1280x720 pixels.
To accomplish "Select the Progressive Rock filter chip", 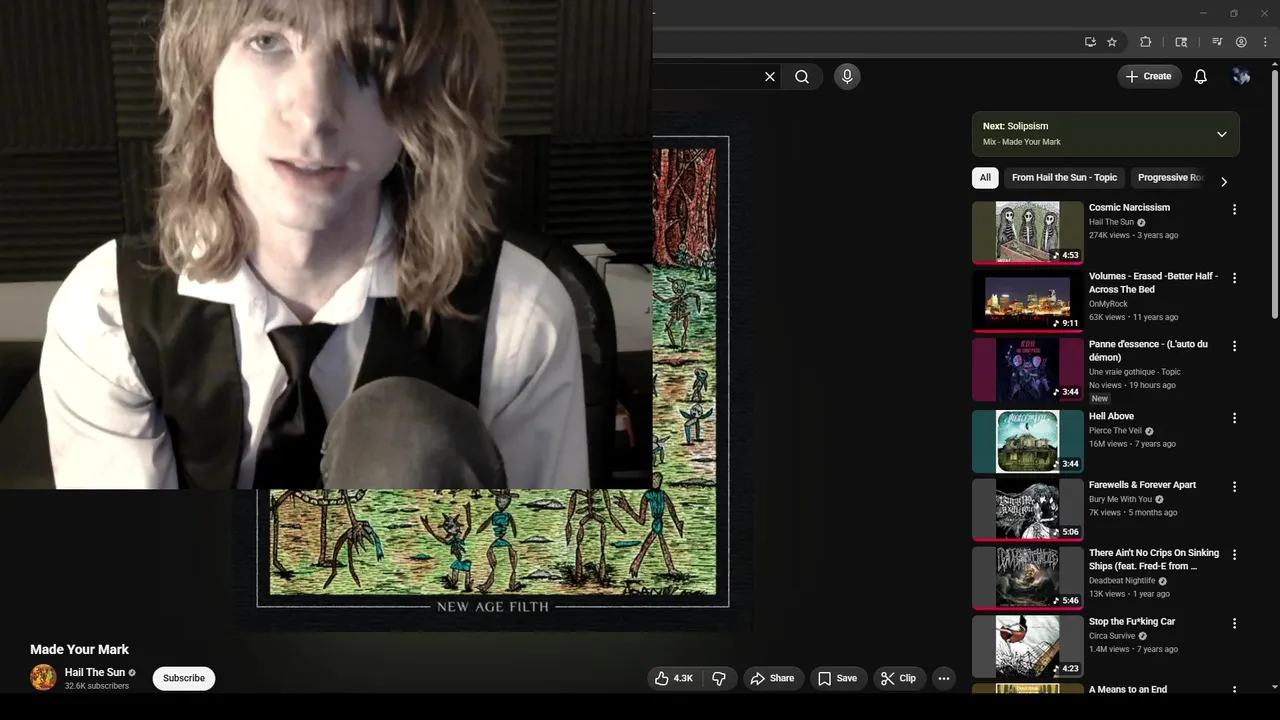I will tap(1170, 178).
